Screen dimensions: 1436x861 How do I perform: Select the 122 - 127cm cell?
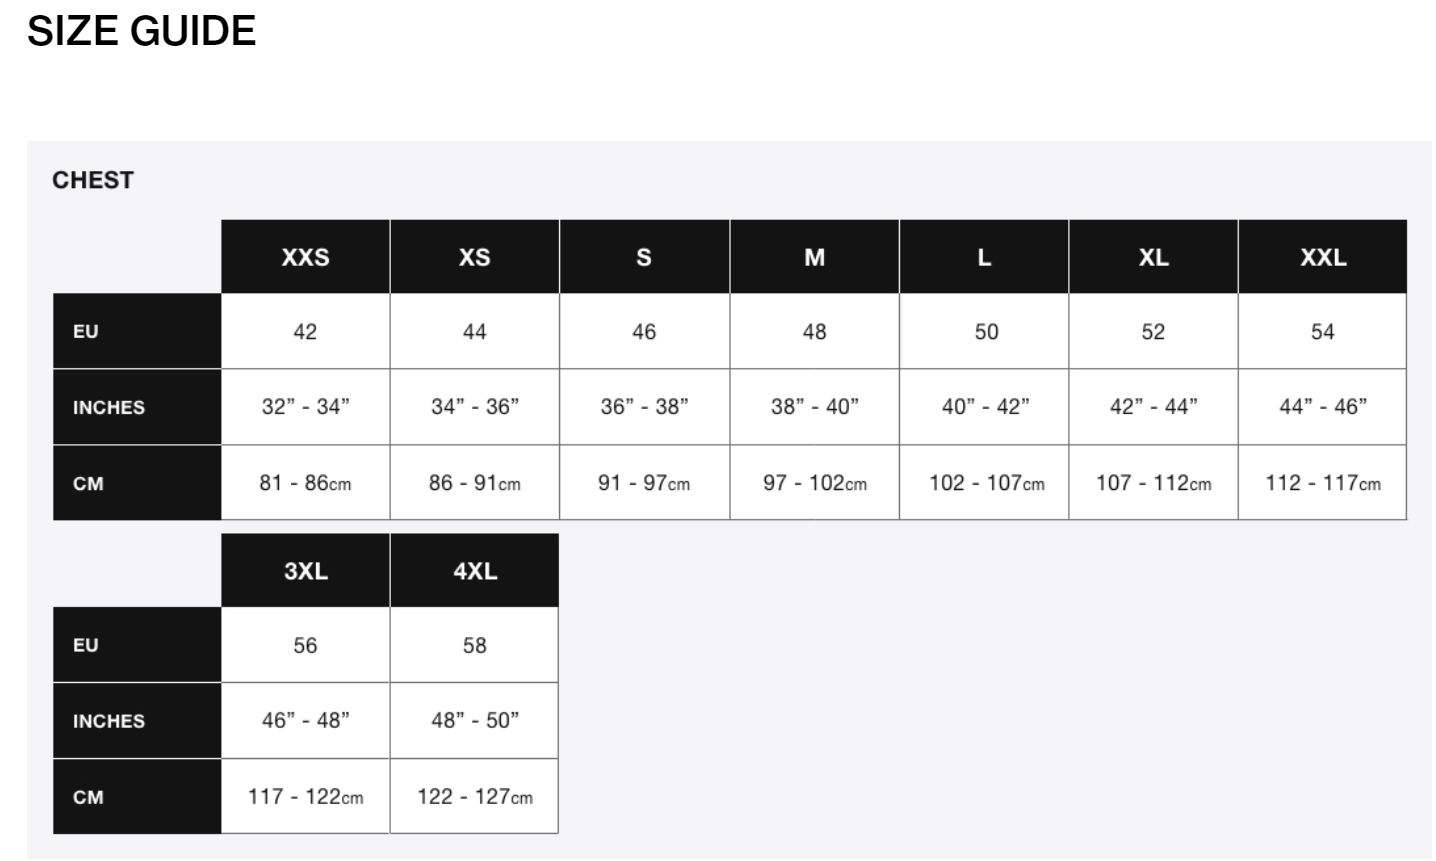tap(475, 797)
